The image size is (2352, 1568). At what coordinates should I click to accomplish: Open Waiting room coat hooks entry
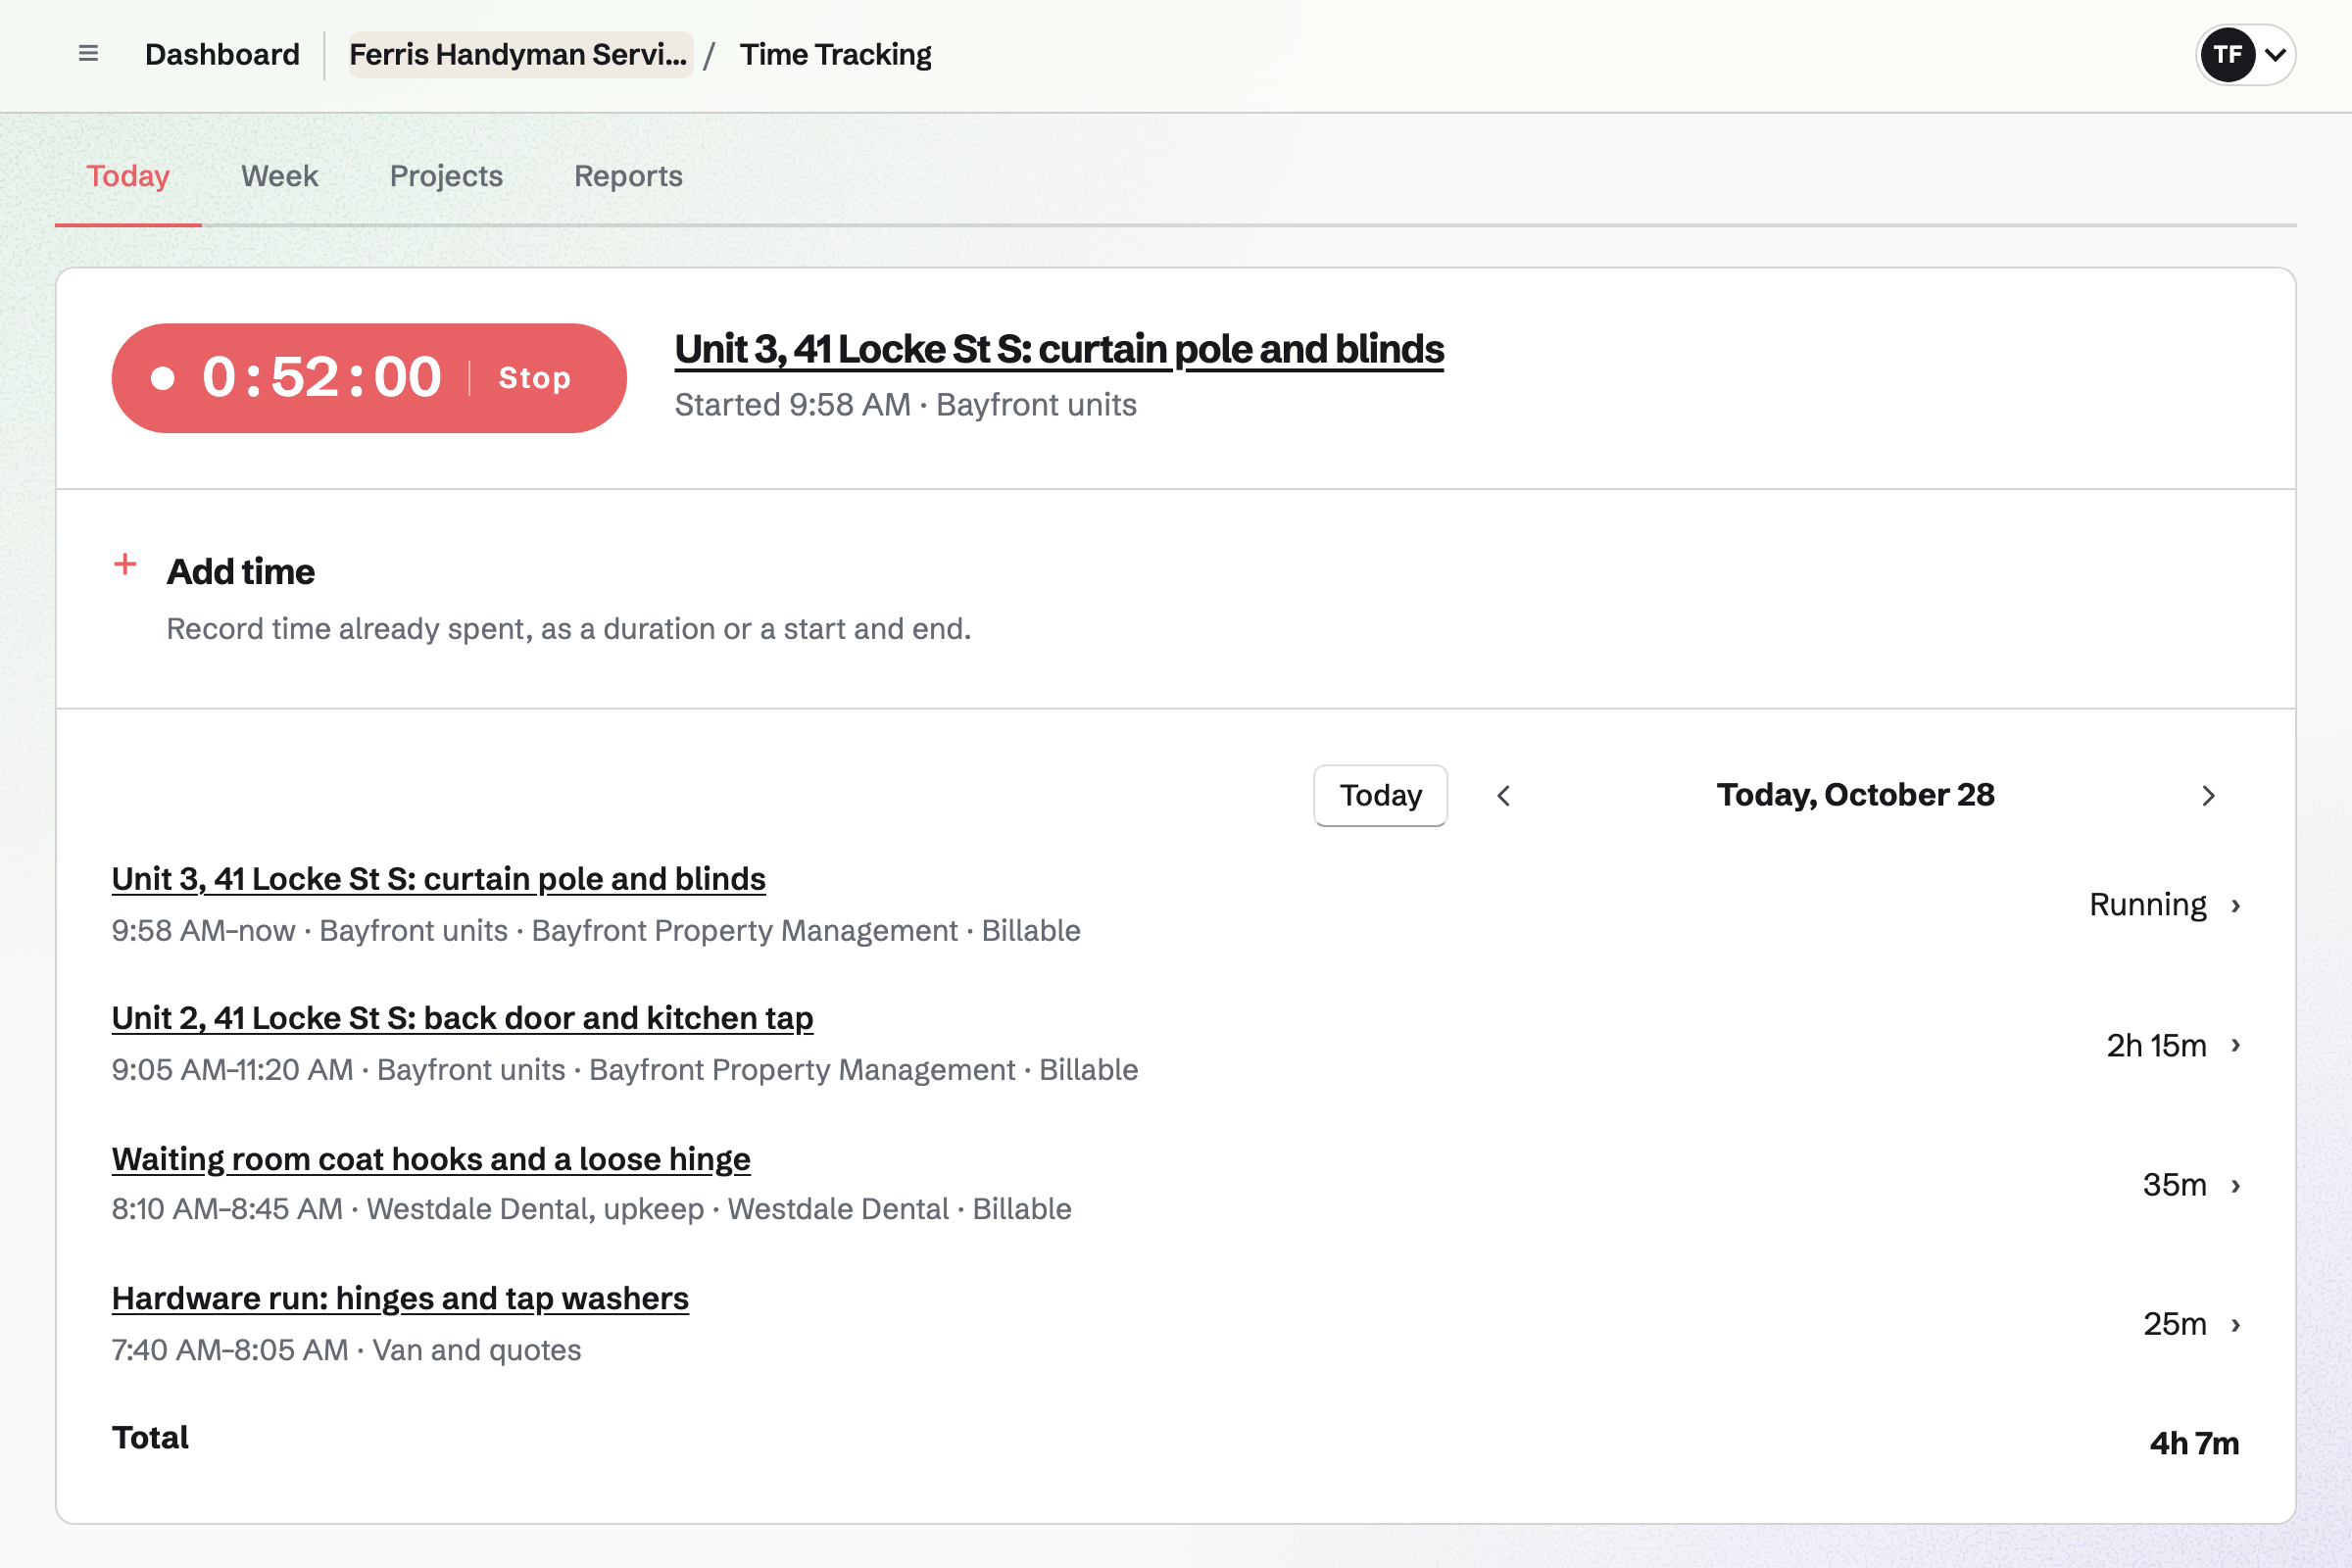[x=431, y=1159]
